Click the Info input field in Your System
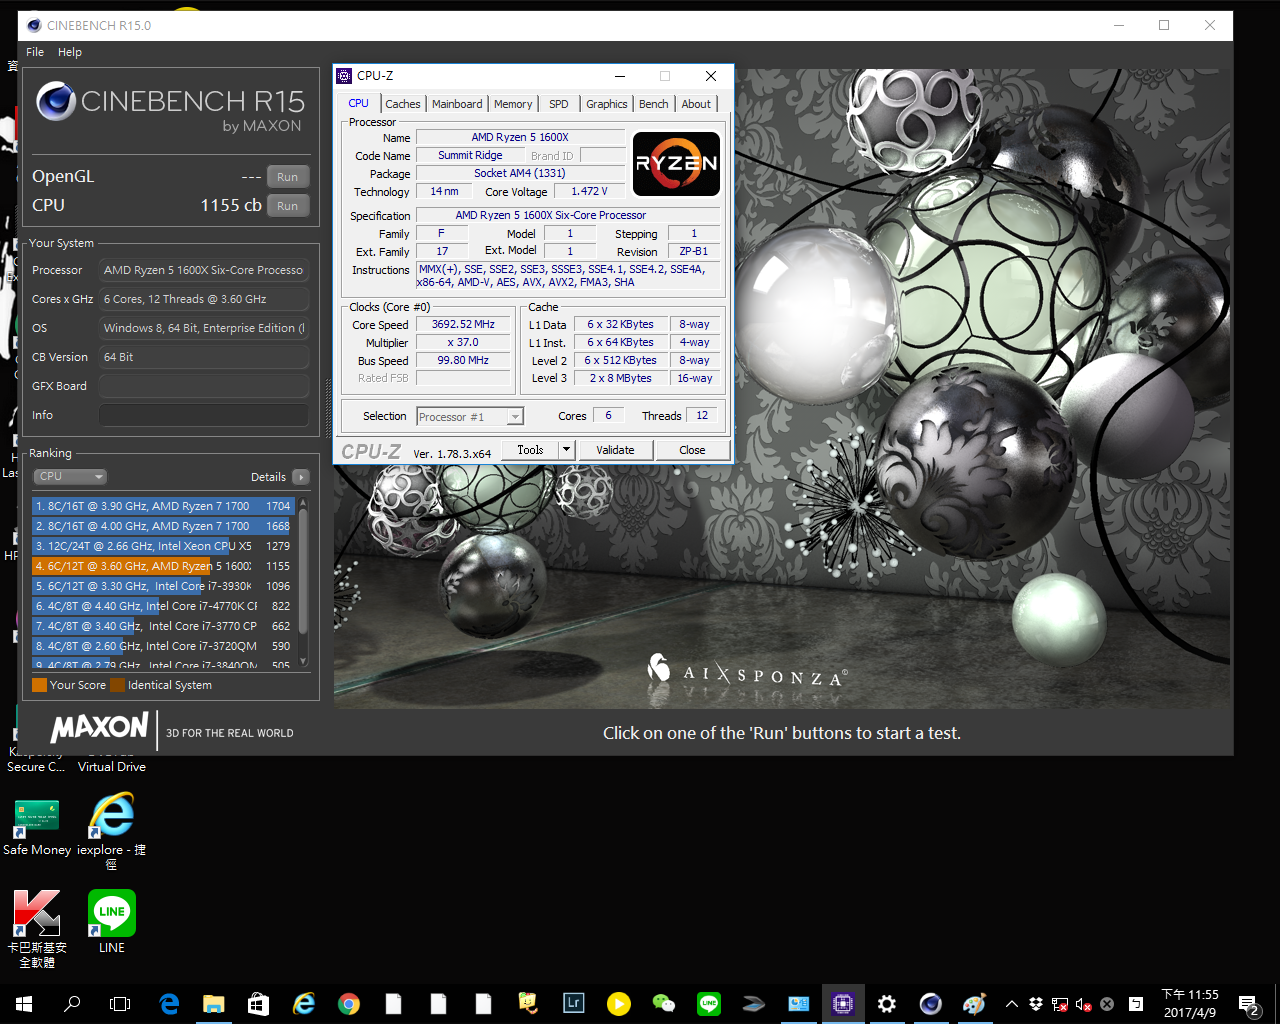Viewport: 1280px width, 1024px height. click(x=204, y=415)
